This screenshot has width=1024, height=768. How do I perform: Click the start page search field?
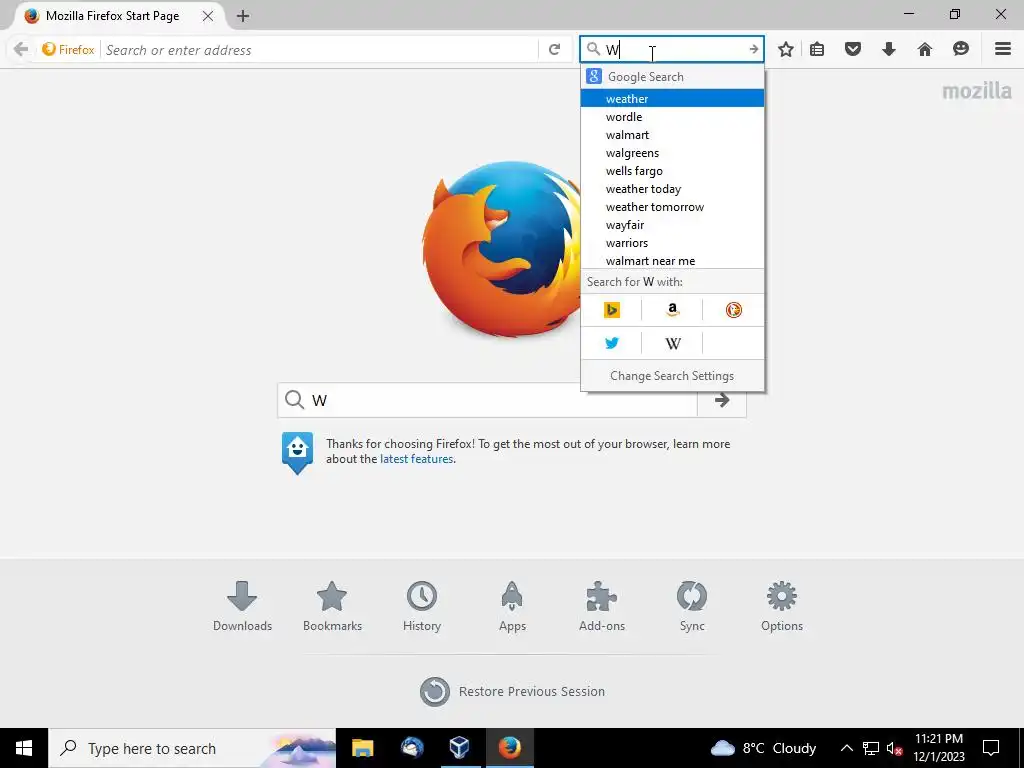[x=487, y=400]
